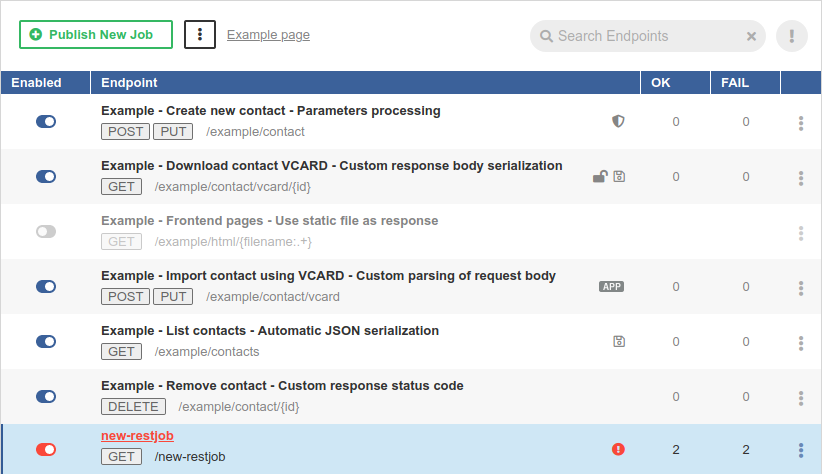Click the exclamation alert icon beside search box
This screenshot has width=822, height=474.
click(x=791, y=36)
